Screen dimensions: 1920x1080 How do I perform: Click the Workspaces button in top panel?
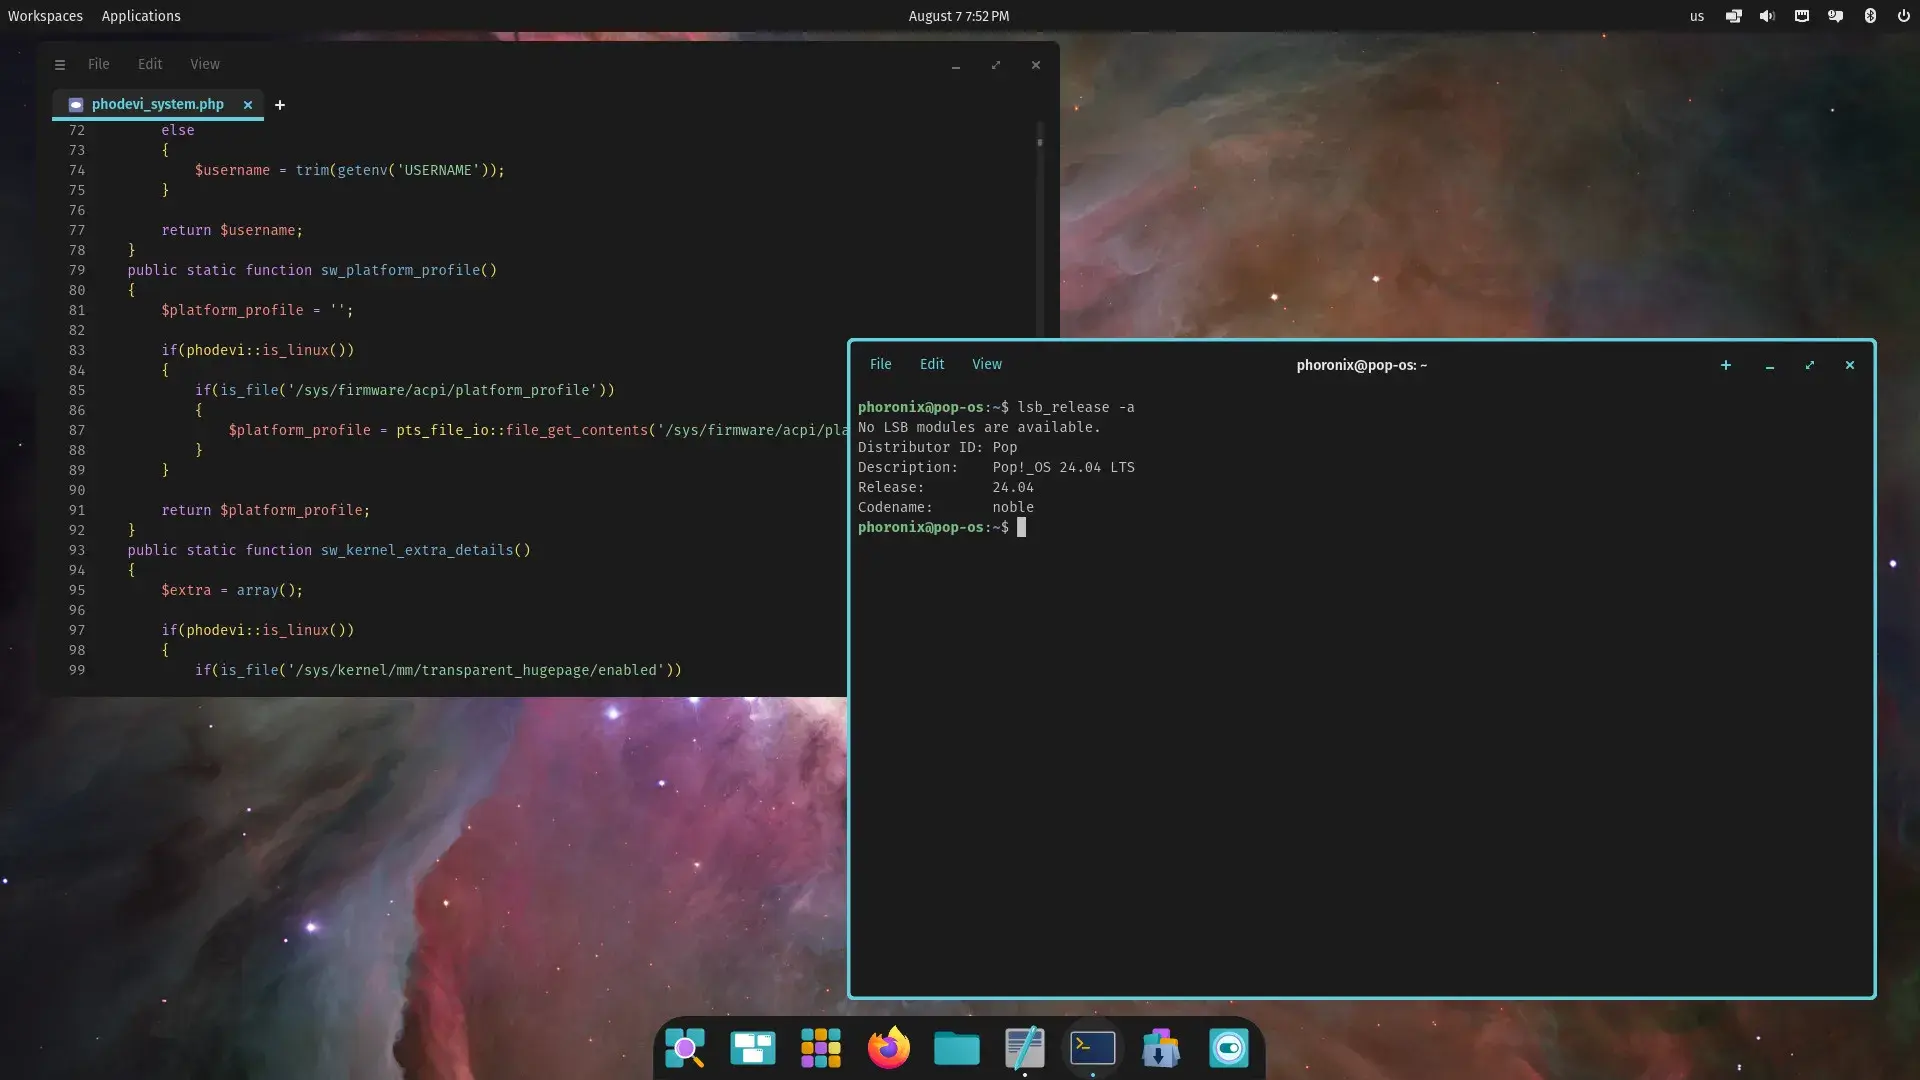45,16
